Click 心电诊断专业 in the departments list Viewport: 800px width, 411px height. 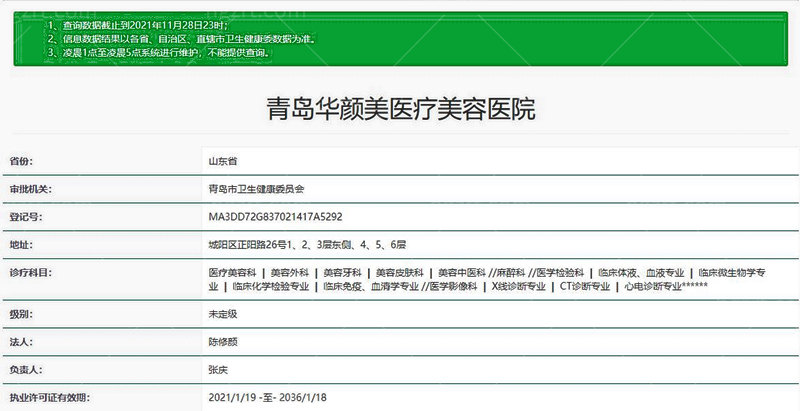653,286
